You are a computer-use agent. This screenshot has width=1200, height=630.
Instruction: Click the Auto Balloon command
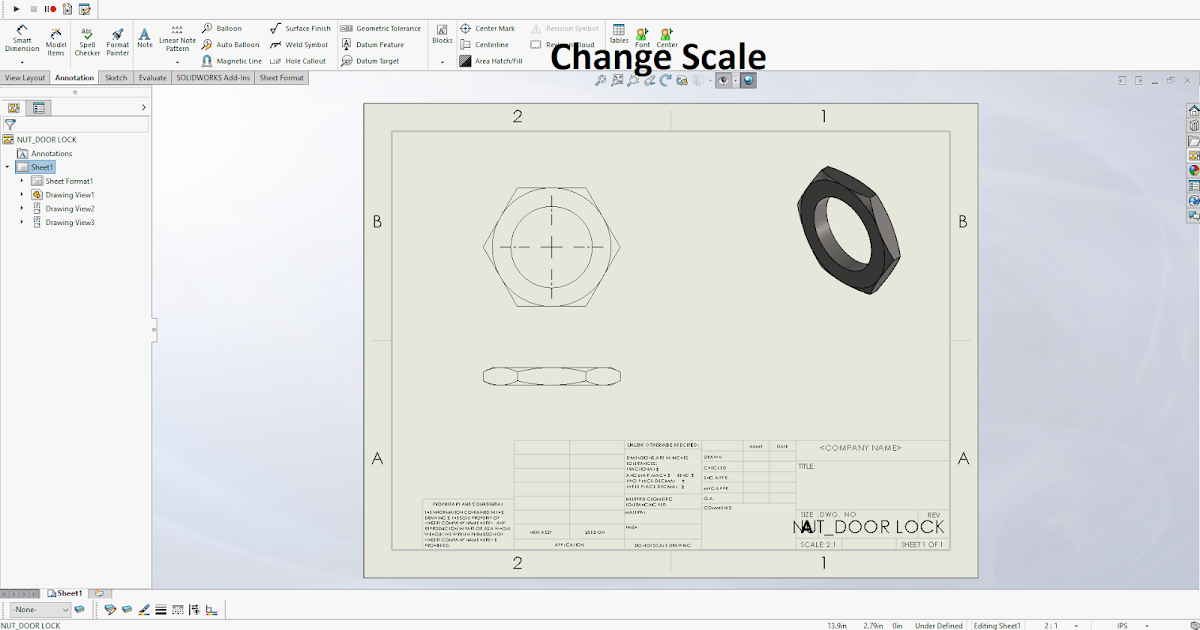coord(233,45)
